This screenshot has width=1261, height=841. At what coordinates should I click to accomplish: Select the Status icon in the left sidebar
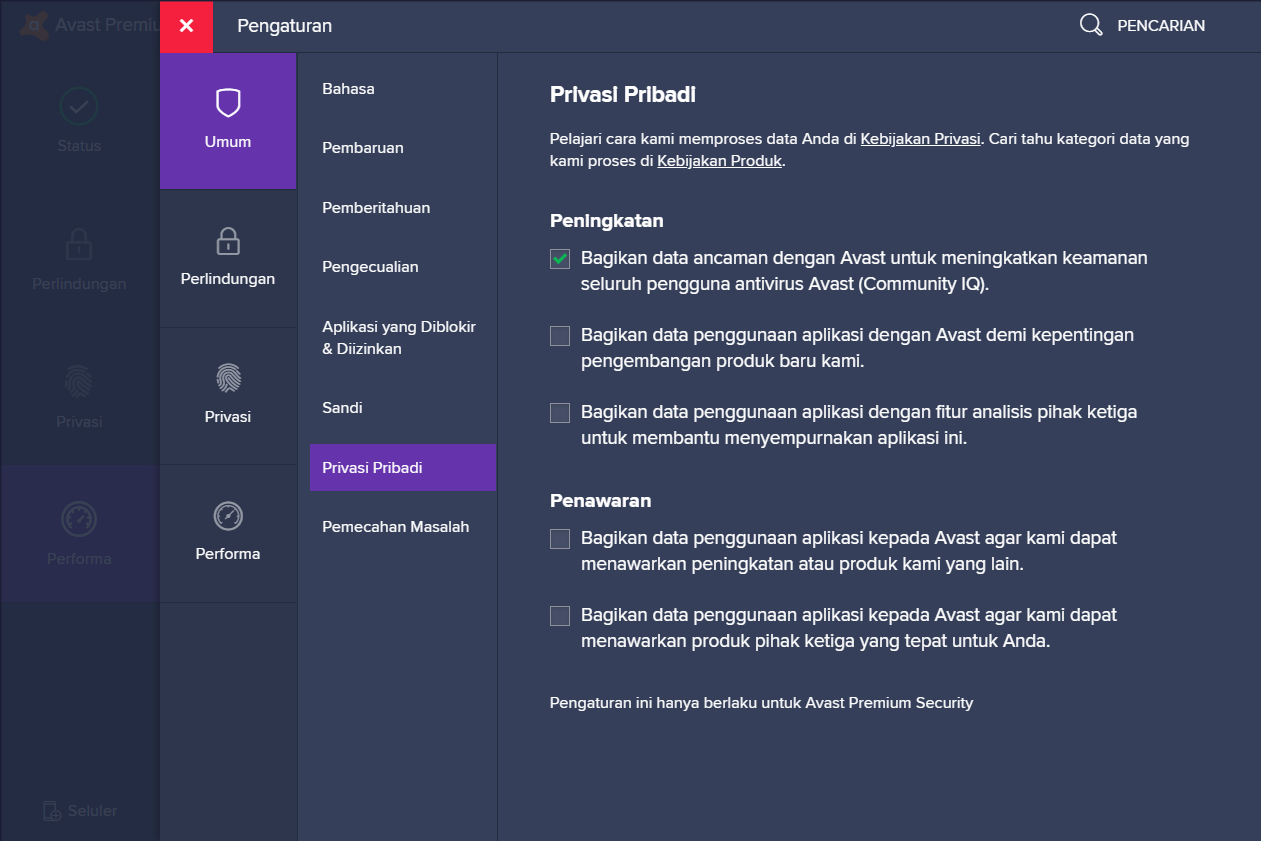pos(78,106)
